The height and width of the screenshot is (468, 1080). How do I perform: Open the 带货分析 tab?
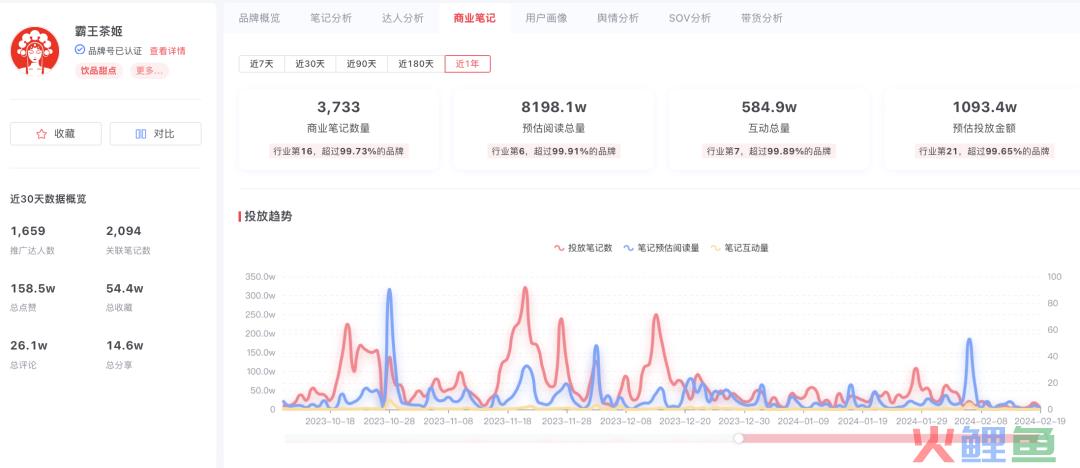click(762, 18)
